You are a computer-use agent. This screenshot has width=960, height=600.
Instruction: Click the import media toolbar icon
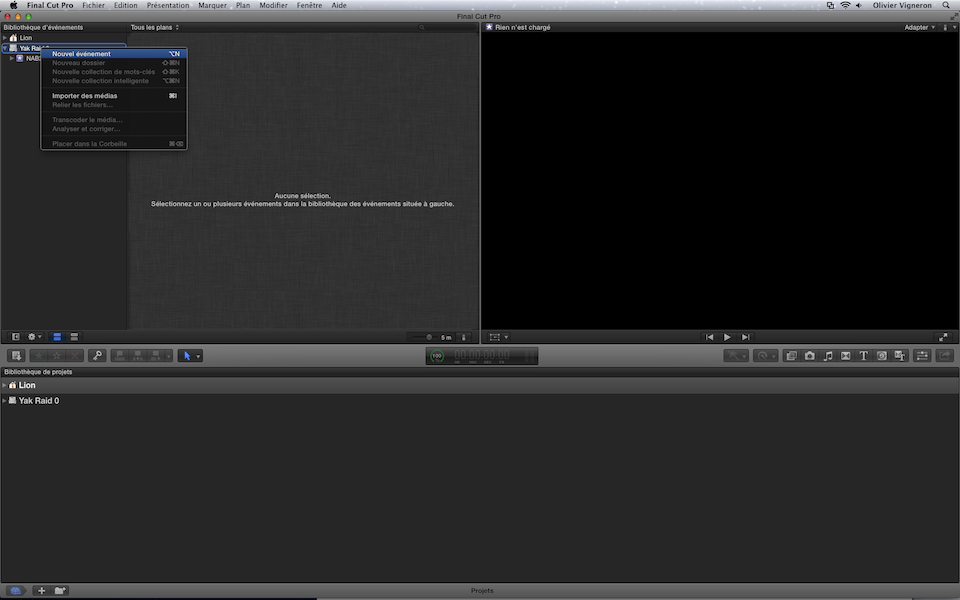tap(17, 356)
